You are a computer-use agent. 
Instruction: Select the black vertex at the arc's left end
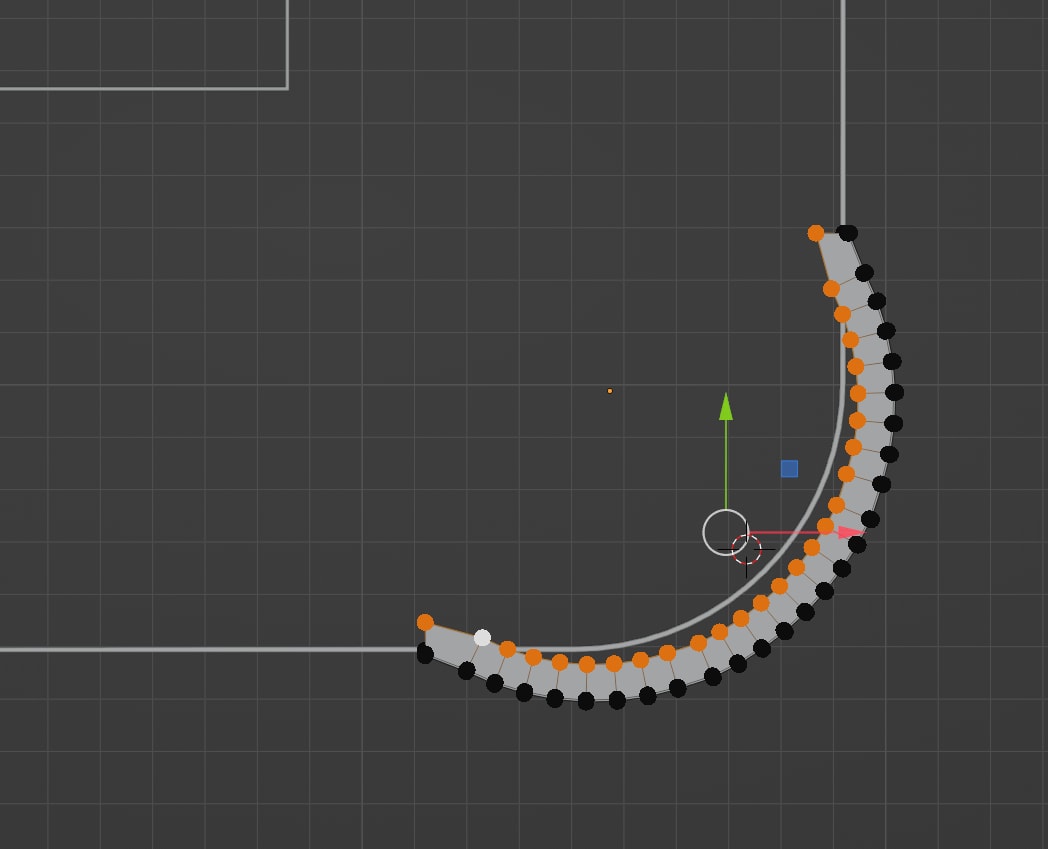coord(425,653)
